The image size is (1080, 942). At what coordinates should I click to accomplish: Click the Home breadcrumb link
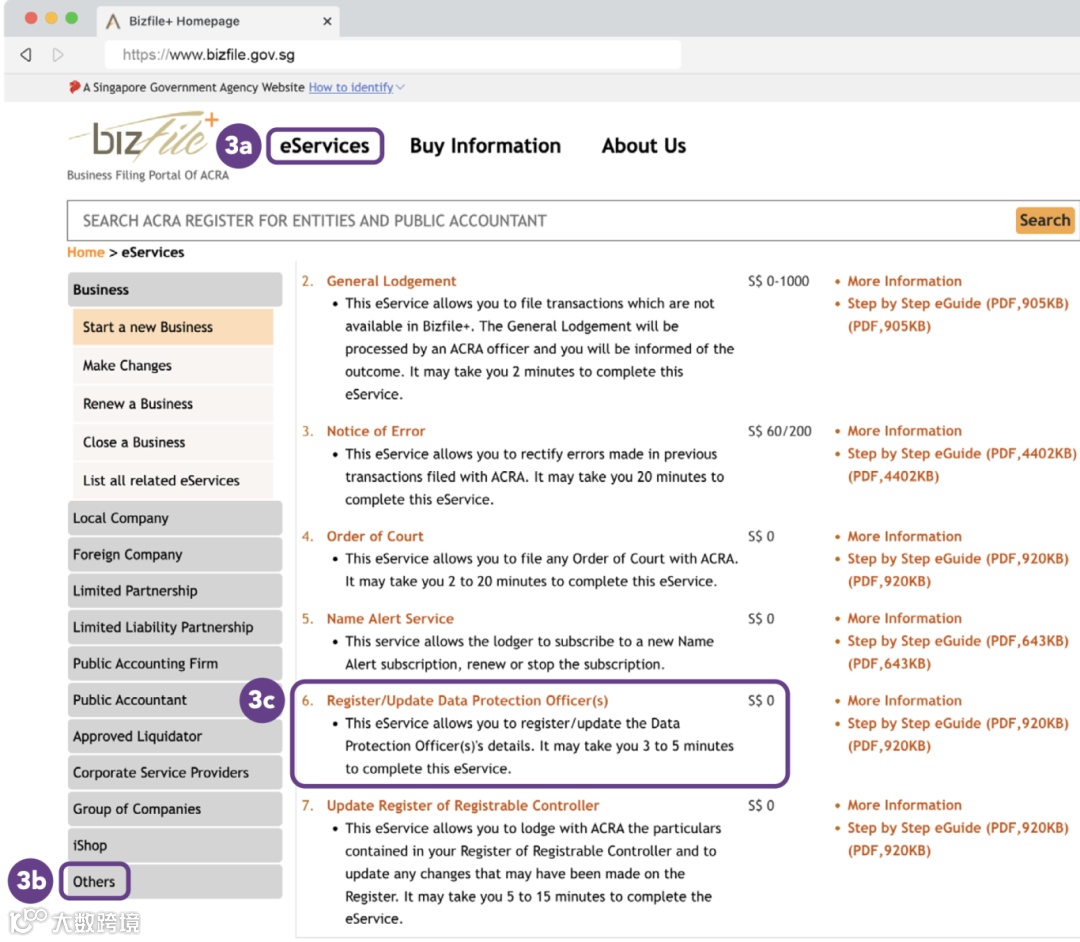click(x=85, y=252)
